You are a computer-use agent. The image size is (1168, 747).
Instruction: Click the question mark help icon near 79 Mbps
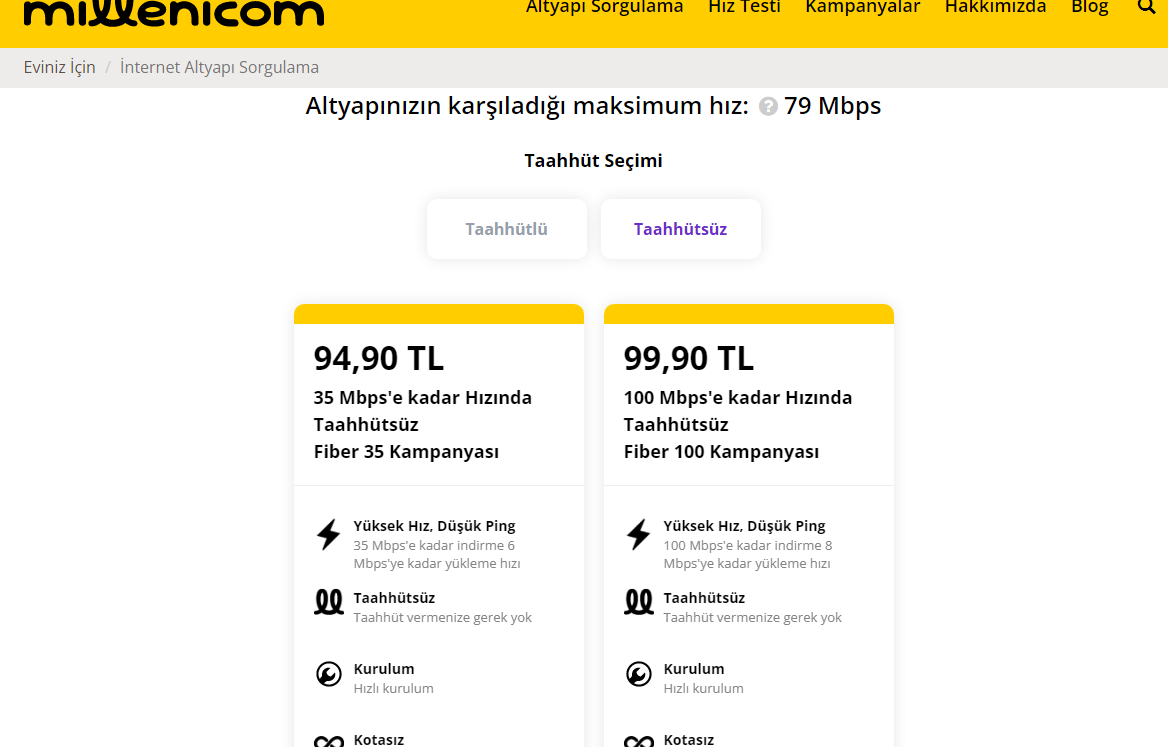click(x=768, y=106)
